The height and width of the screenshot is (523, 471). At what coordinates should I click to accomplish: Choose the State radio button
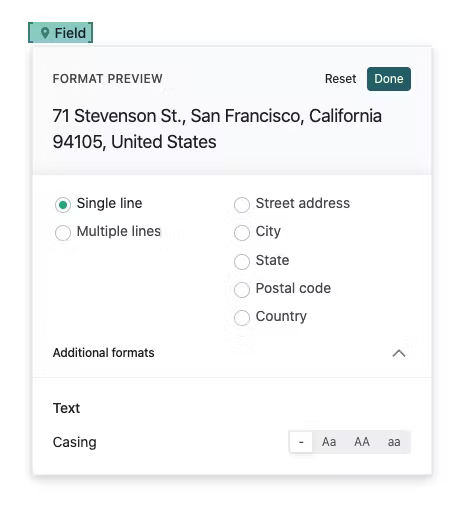[242, 262]
